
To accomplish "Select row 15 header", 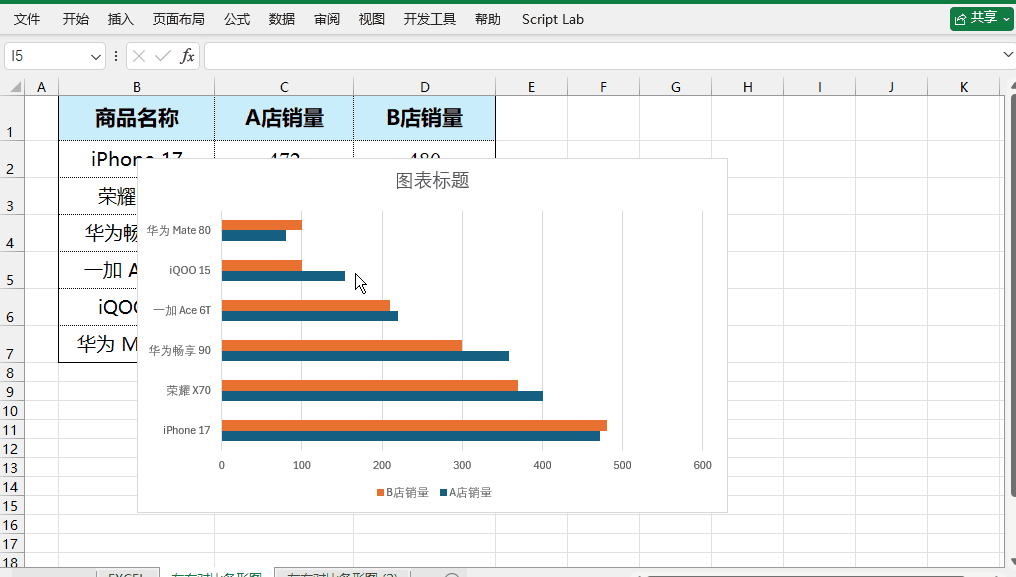I will pyautogui.click(x=11, y=506).
